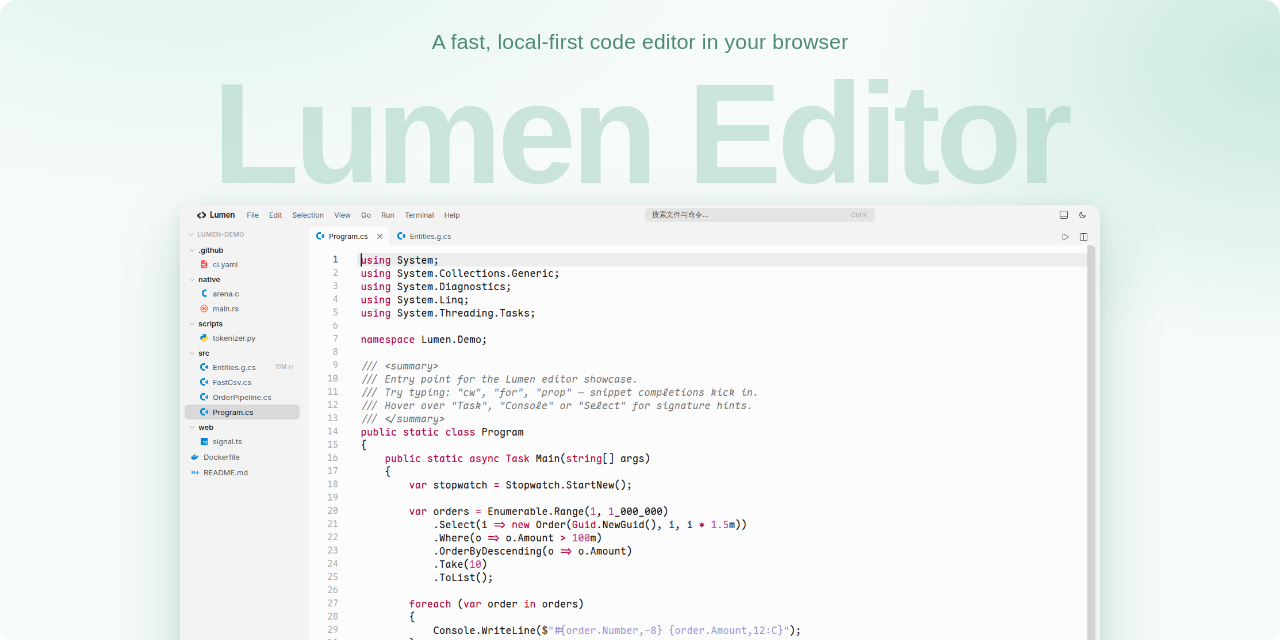
Task: Switch to the Program.cs editor tab
Action: [x=348, y=237]
